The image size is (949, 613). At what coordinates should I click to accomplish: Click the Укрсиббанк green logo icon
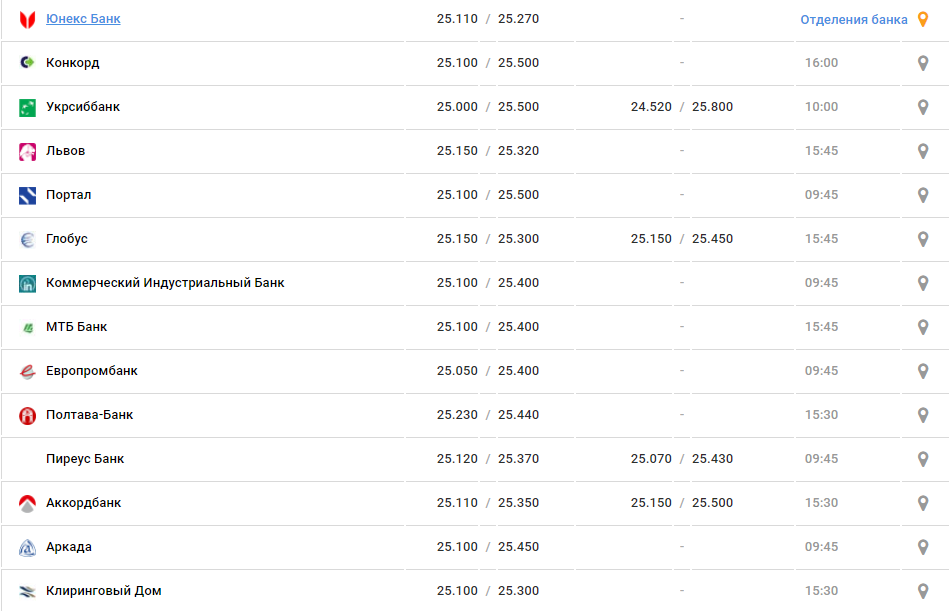pos(27,107)
